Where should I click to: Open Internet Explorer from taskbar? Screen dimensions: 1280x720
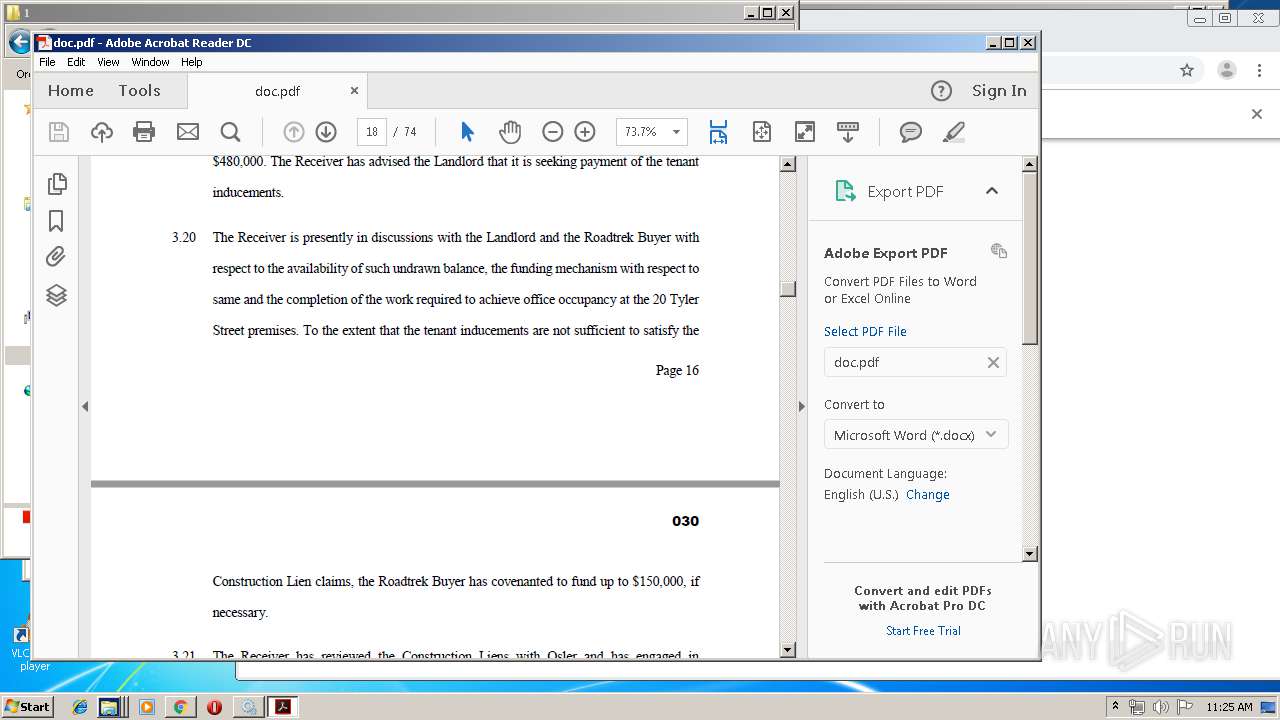80,707
